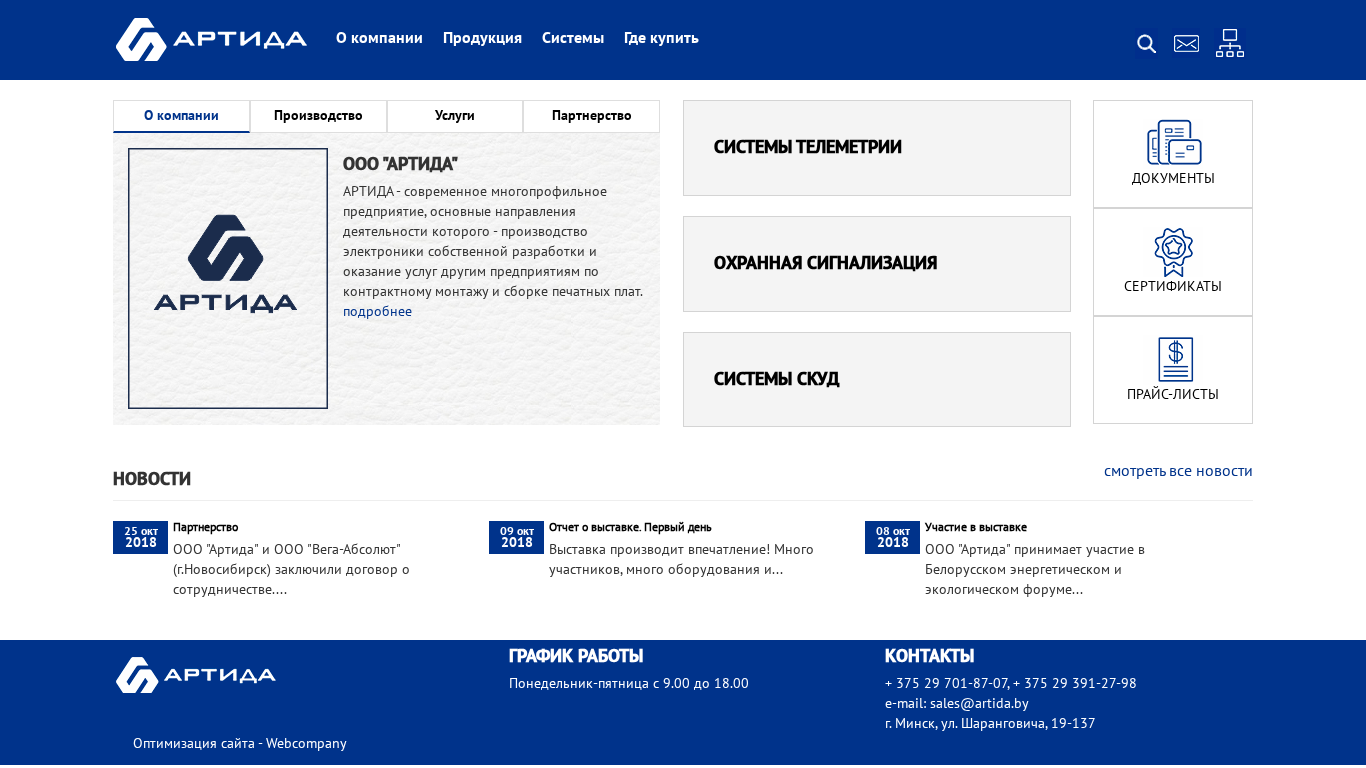
Task: Click the Документы documents icon
Action: (1174, 142)
